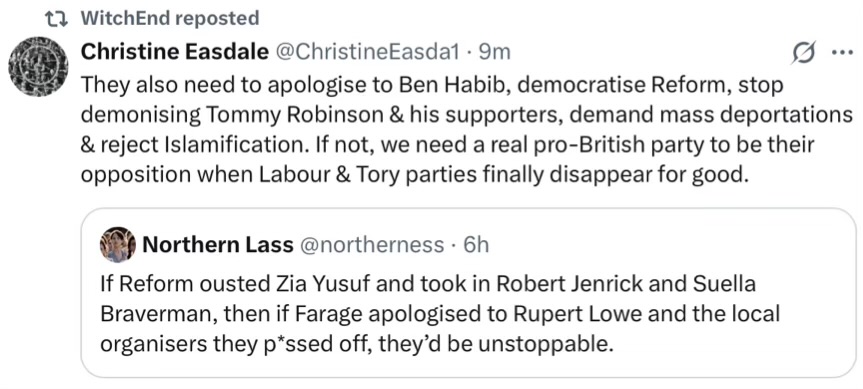Open Northern Lass's small avatar
This screenshot has width=863, height=389.
118,245
